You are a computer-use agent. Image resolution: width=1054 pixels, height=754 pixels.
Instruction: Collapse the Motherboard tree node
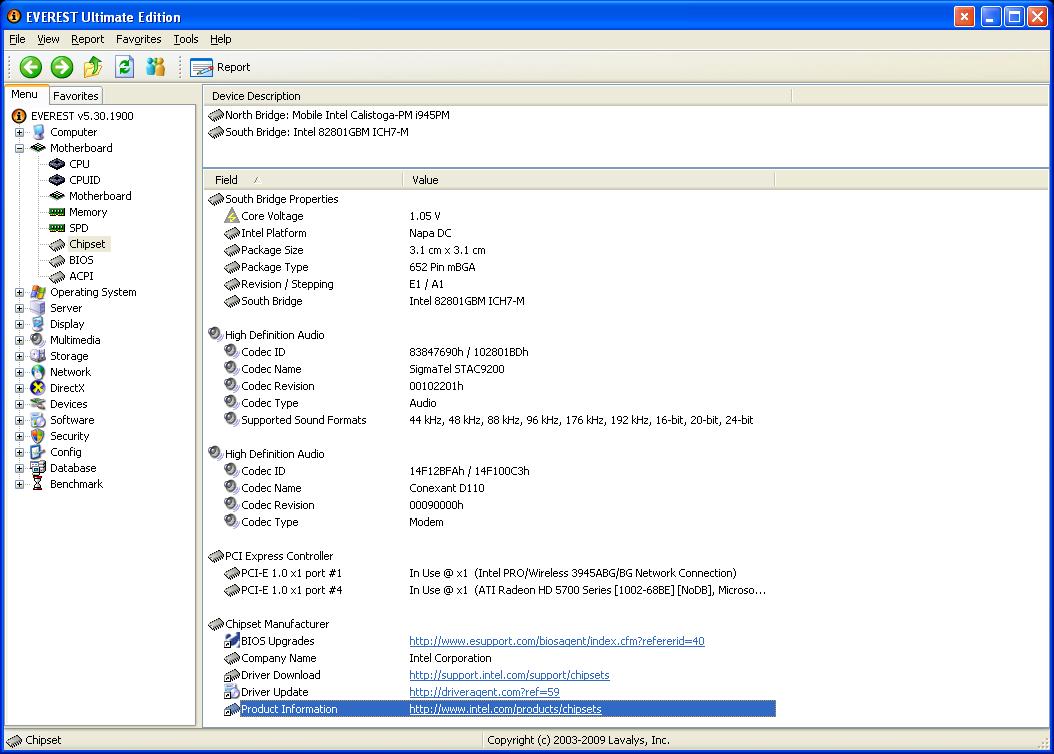(19, 149)
